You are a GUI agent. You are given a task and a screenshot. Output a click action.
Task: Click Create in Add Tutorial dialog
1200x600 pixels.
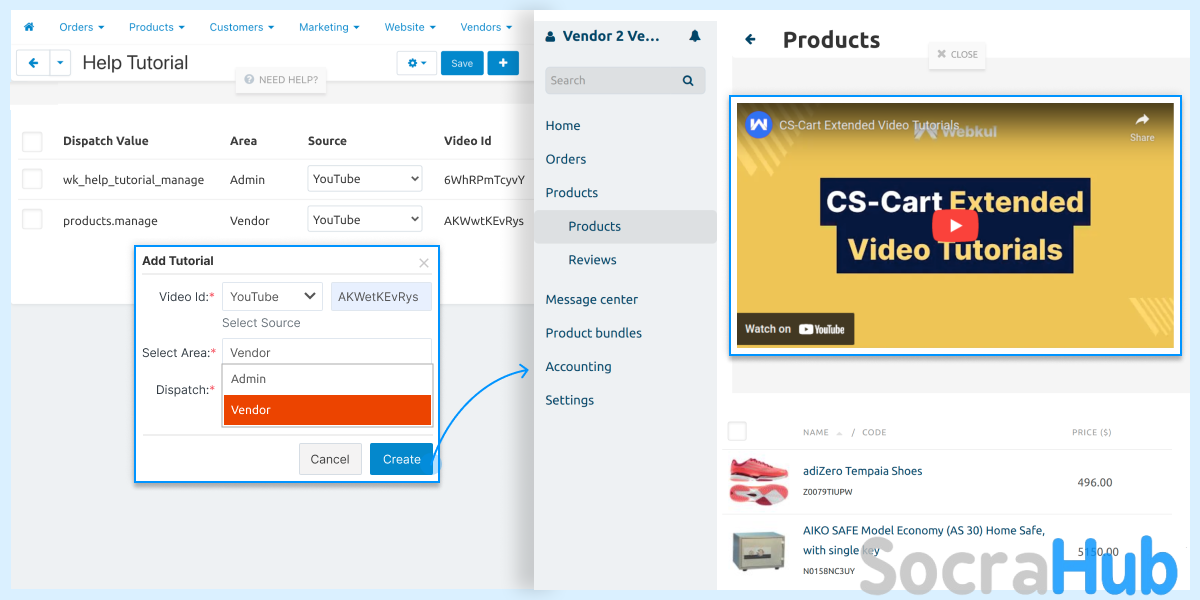tap(401, 459)
